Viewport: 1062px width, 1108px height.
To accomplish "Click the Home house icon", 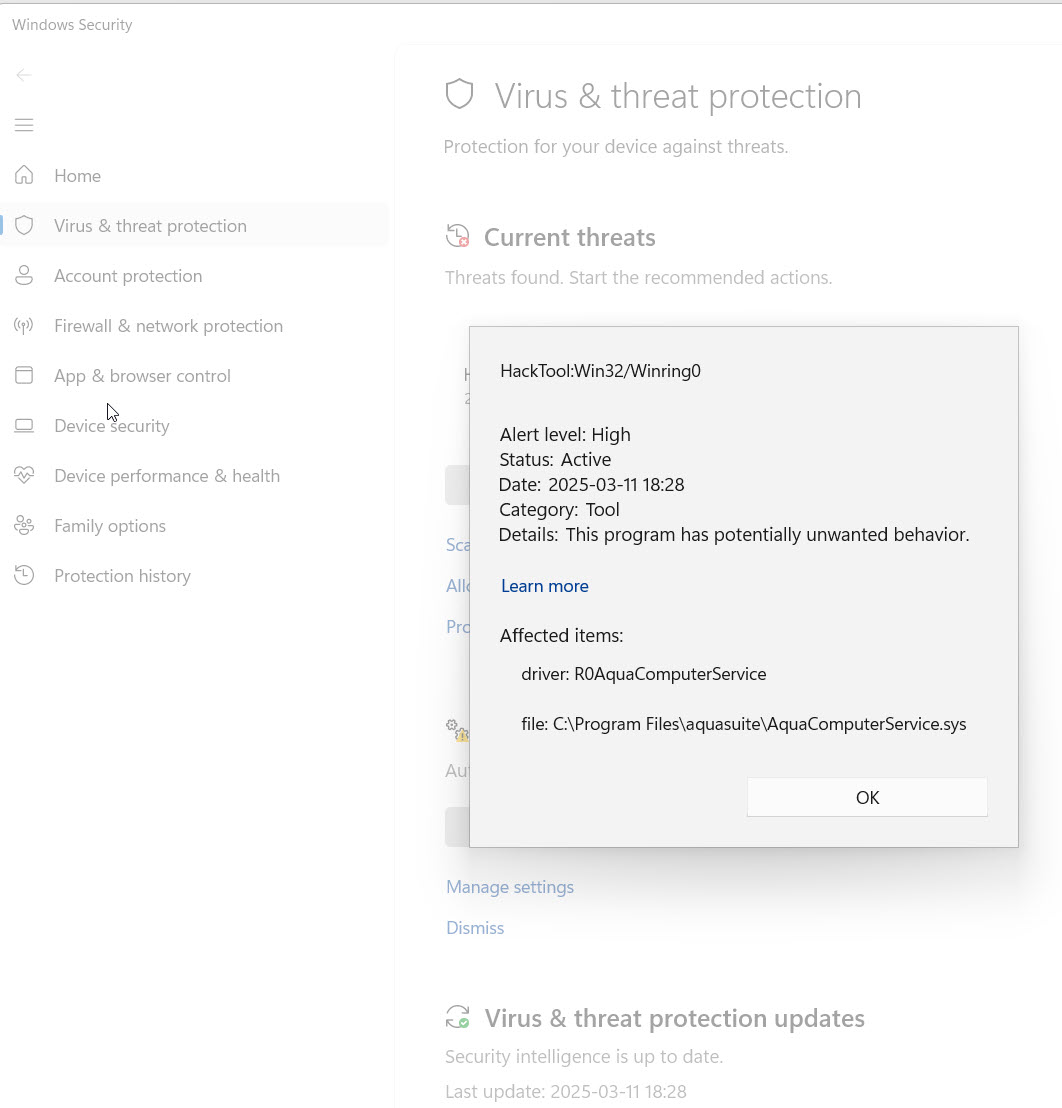I will [24, 176].
